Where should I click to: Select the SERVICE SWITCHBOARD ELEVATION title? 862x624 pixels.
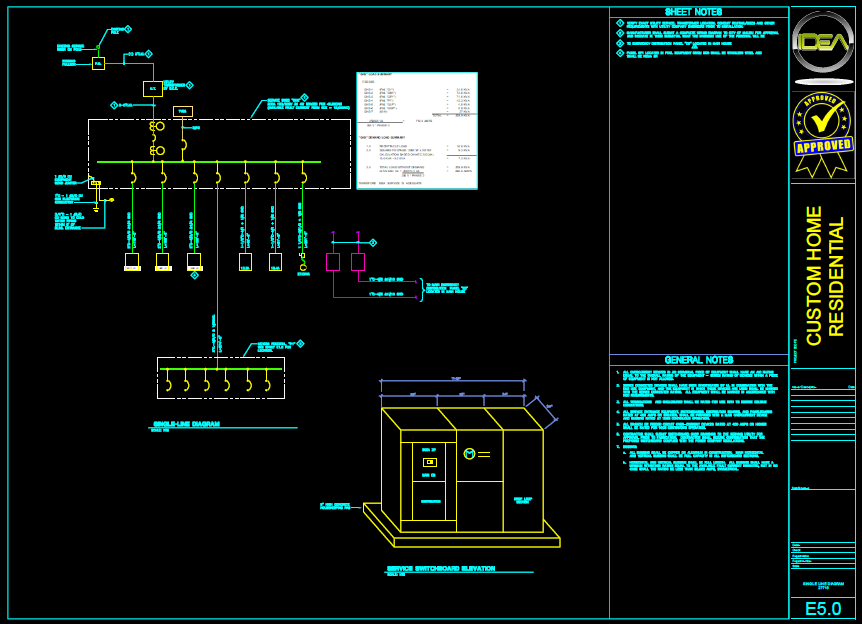tap(440, 568)
